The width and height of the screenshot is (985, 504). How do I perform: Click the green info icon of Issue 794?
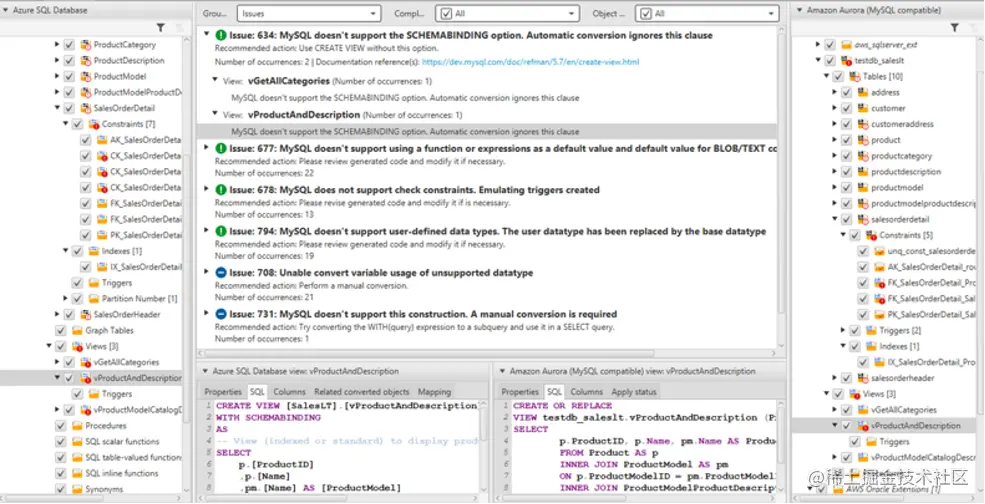click(220, 231)
